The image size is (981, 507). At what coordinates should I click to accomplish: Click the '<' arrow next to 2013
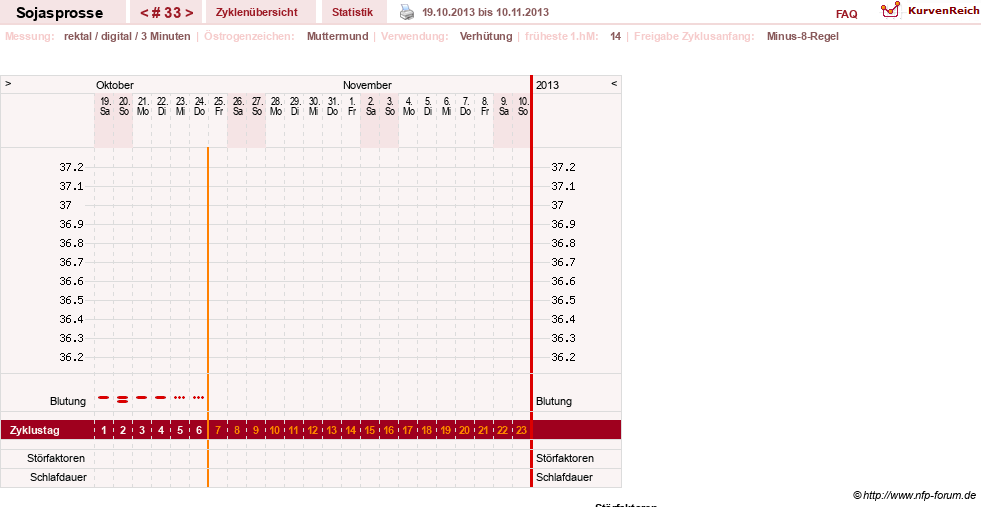point(614,83)
